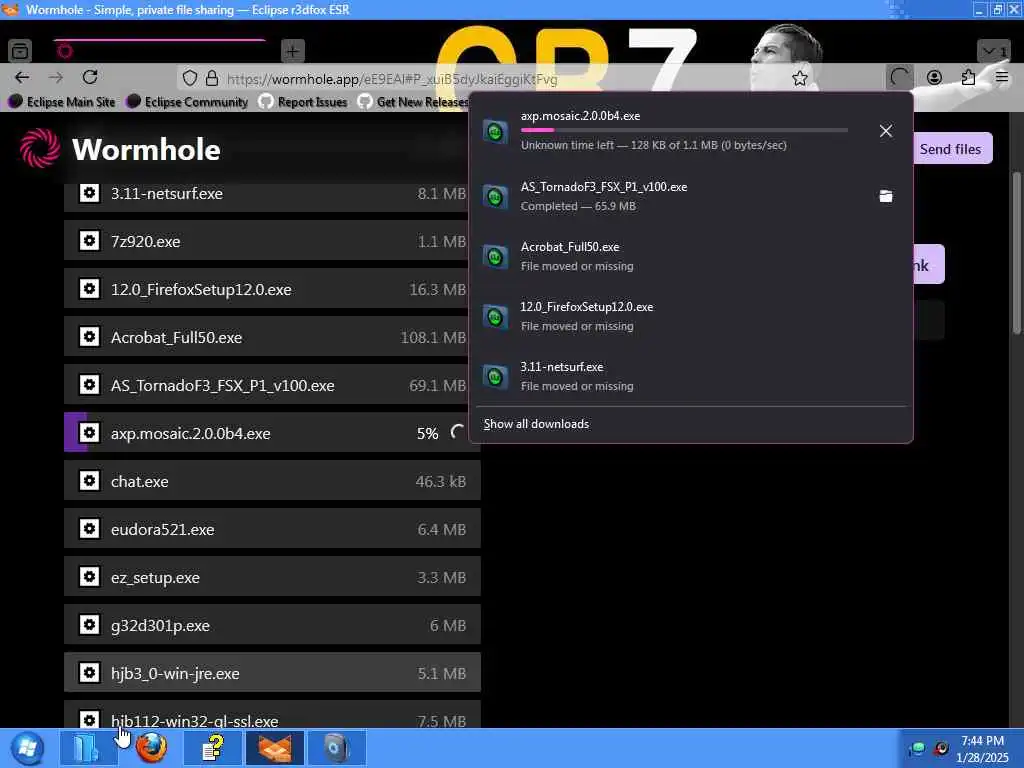
Task: Open the help question mark taskbar icon
Action: (213, 748)
